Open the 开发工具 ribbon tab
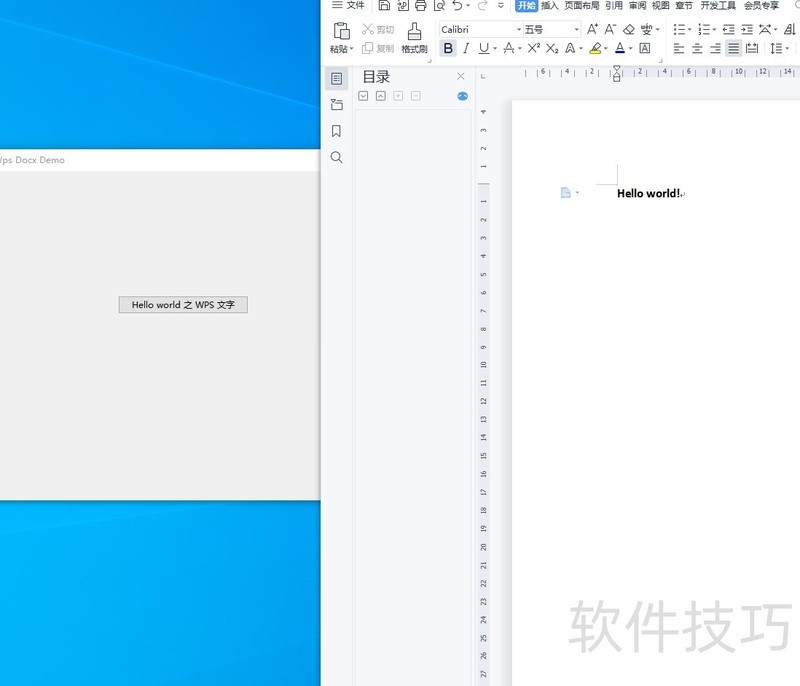Image resolution: width=800 pixels, height=686 pixels. coord(718,5)
